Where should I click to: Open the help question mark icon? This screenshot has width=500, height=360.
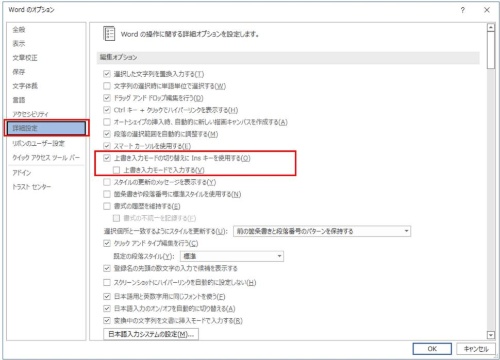point(463,10)
